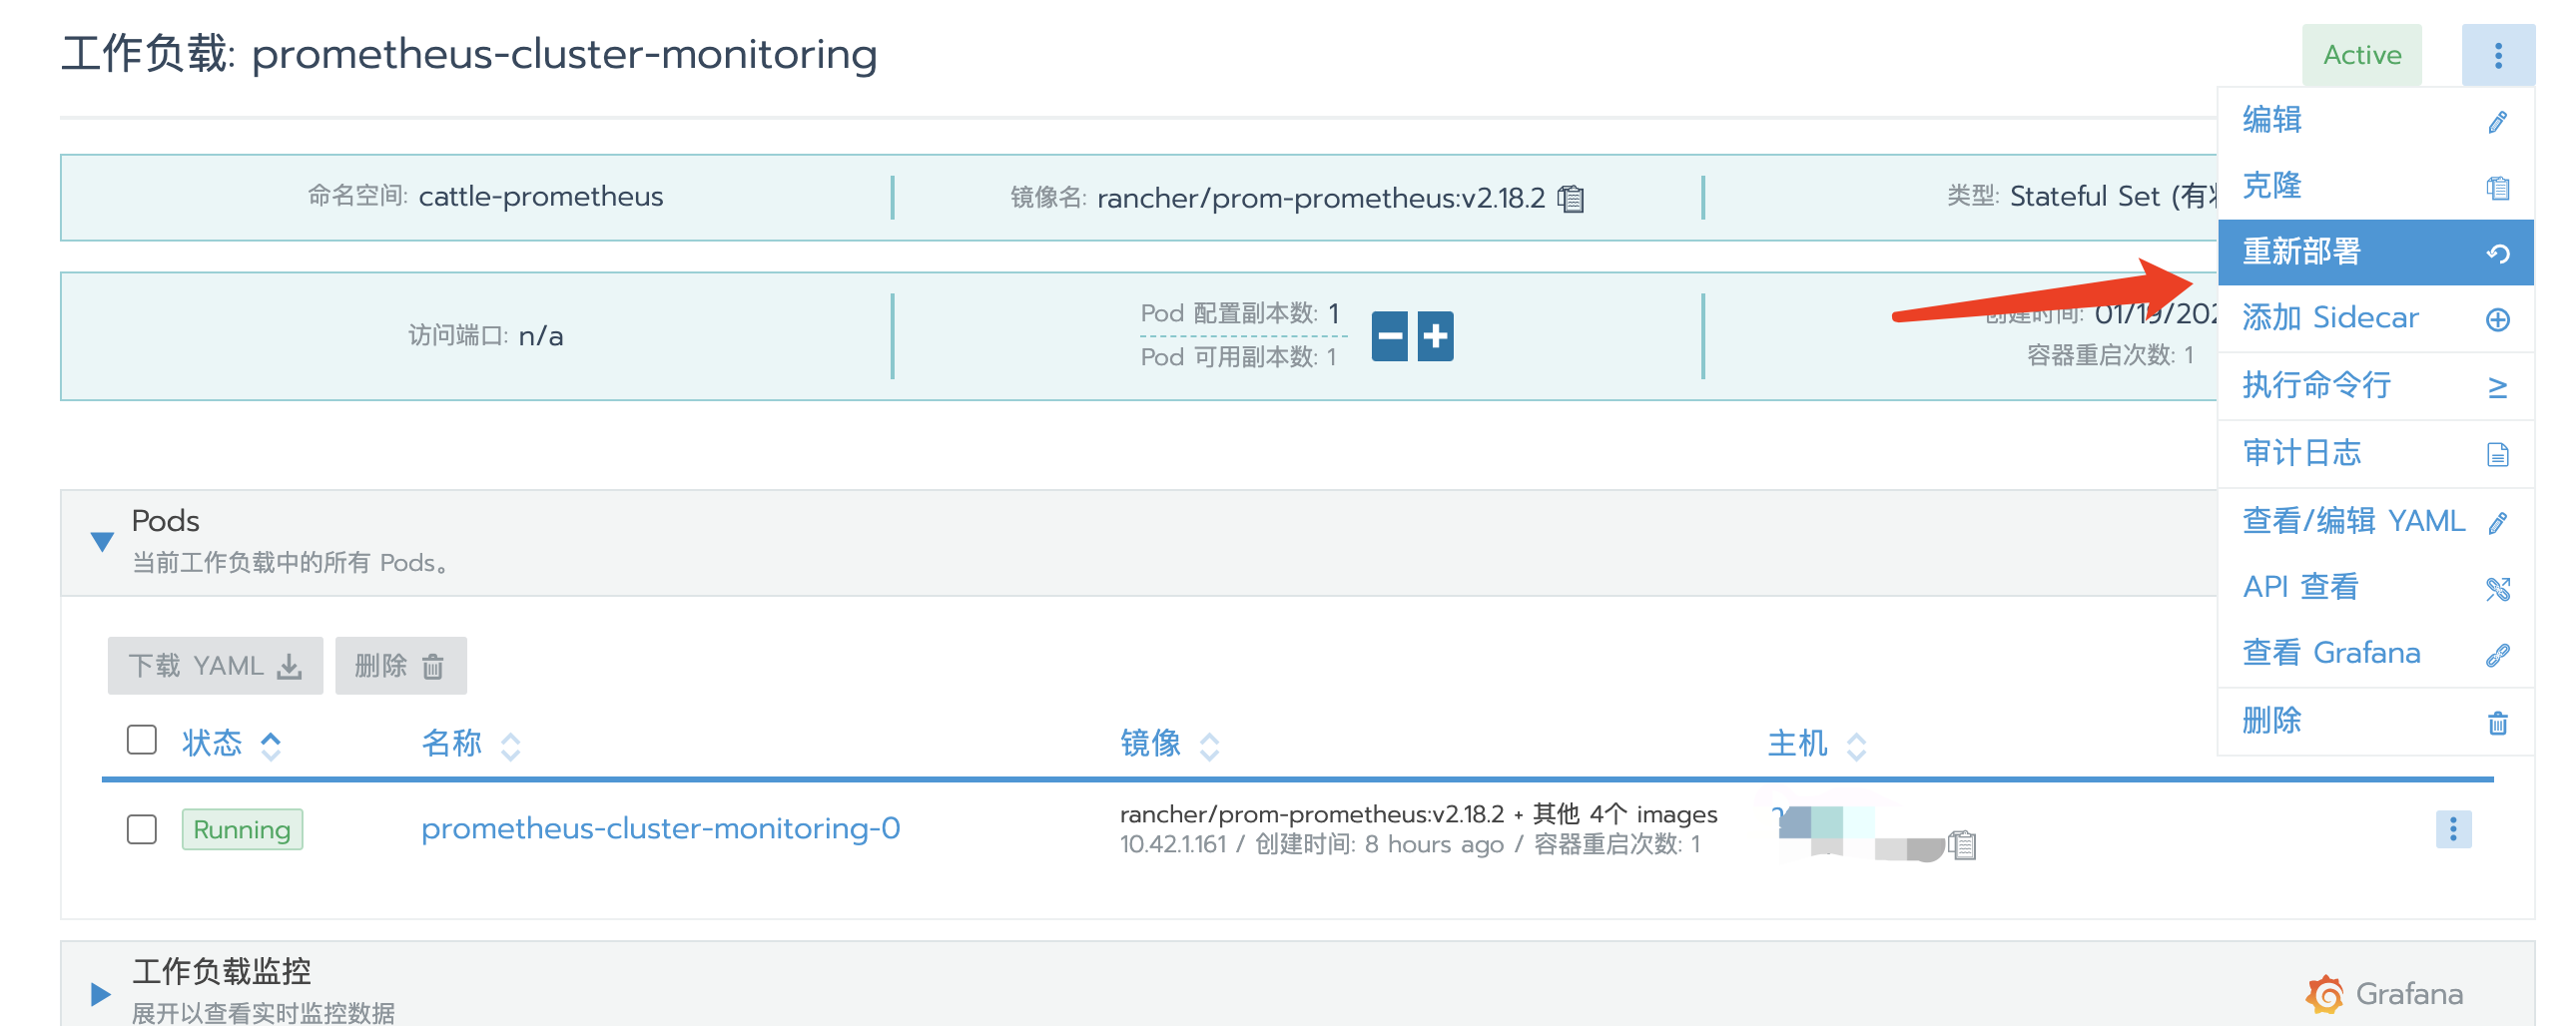
Task: Click the plus-circle icon beside 添加 Sidecar
Action: tap(2497, 320)
